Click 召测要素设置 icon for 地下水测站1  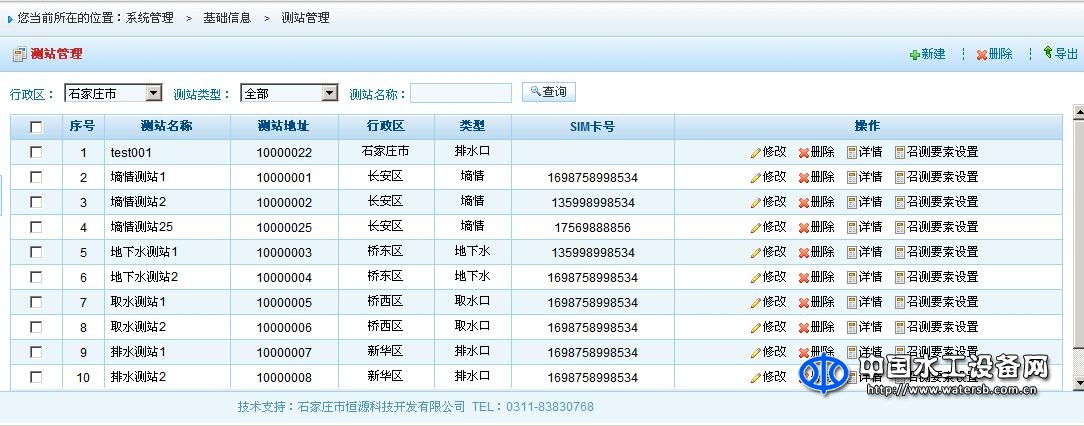[x=900, y=253]
